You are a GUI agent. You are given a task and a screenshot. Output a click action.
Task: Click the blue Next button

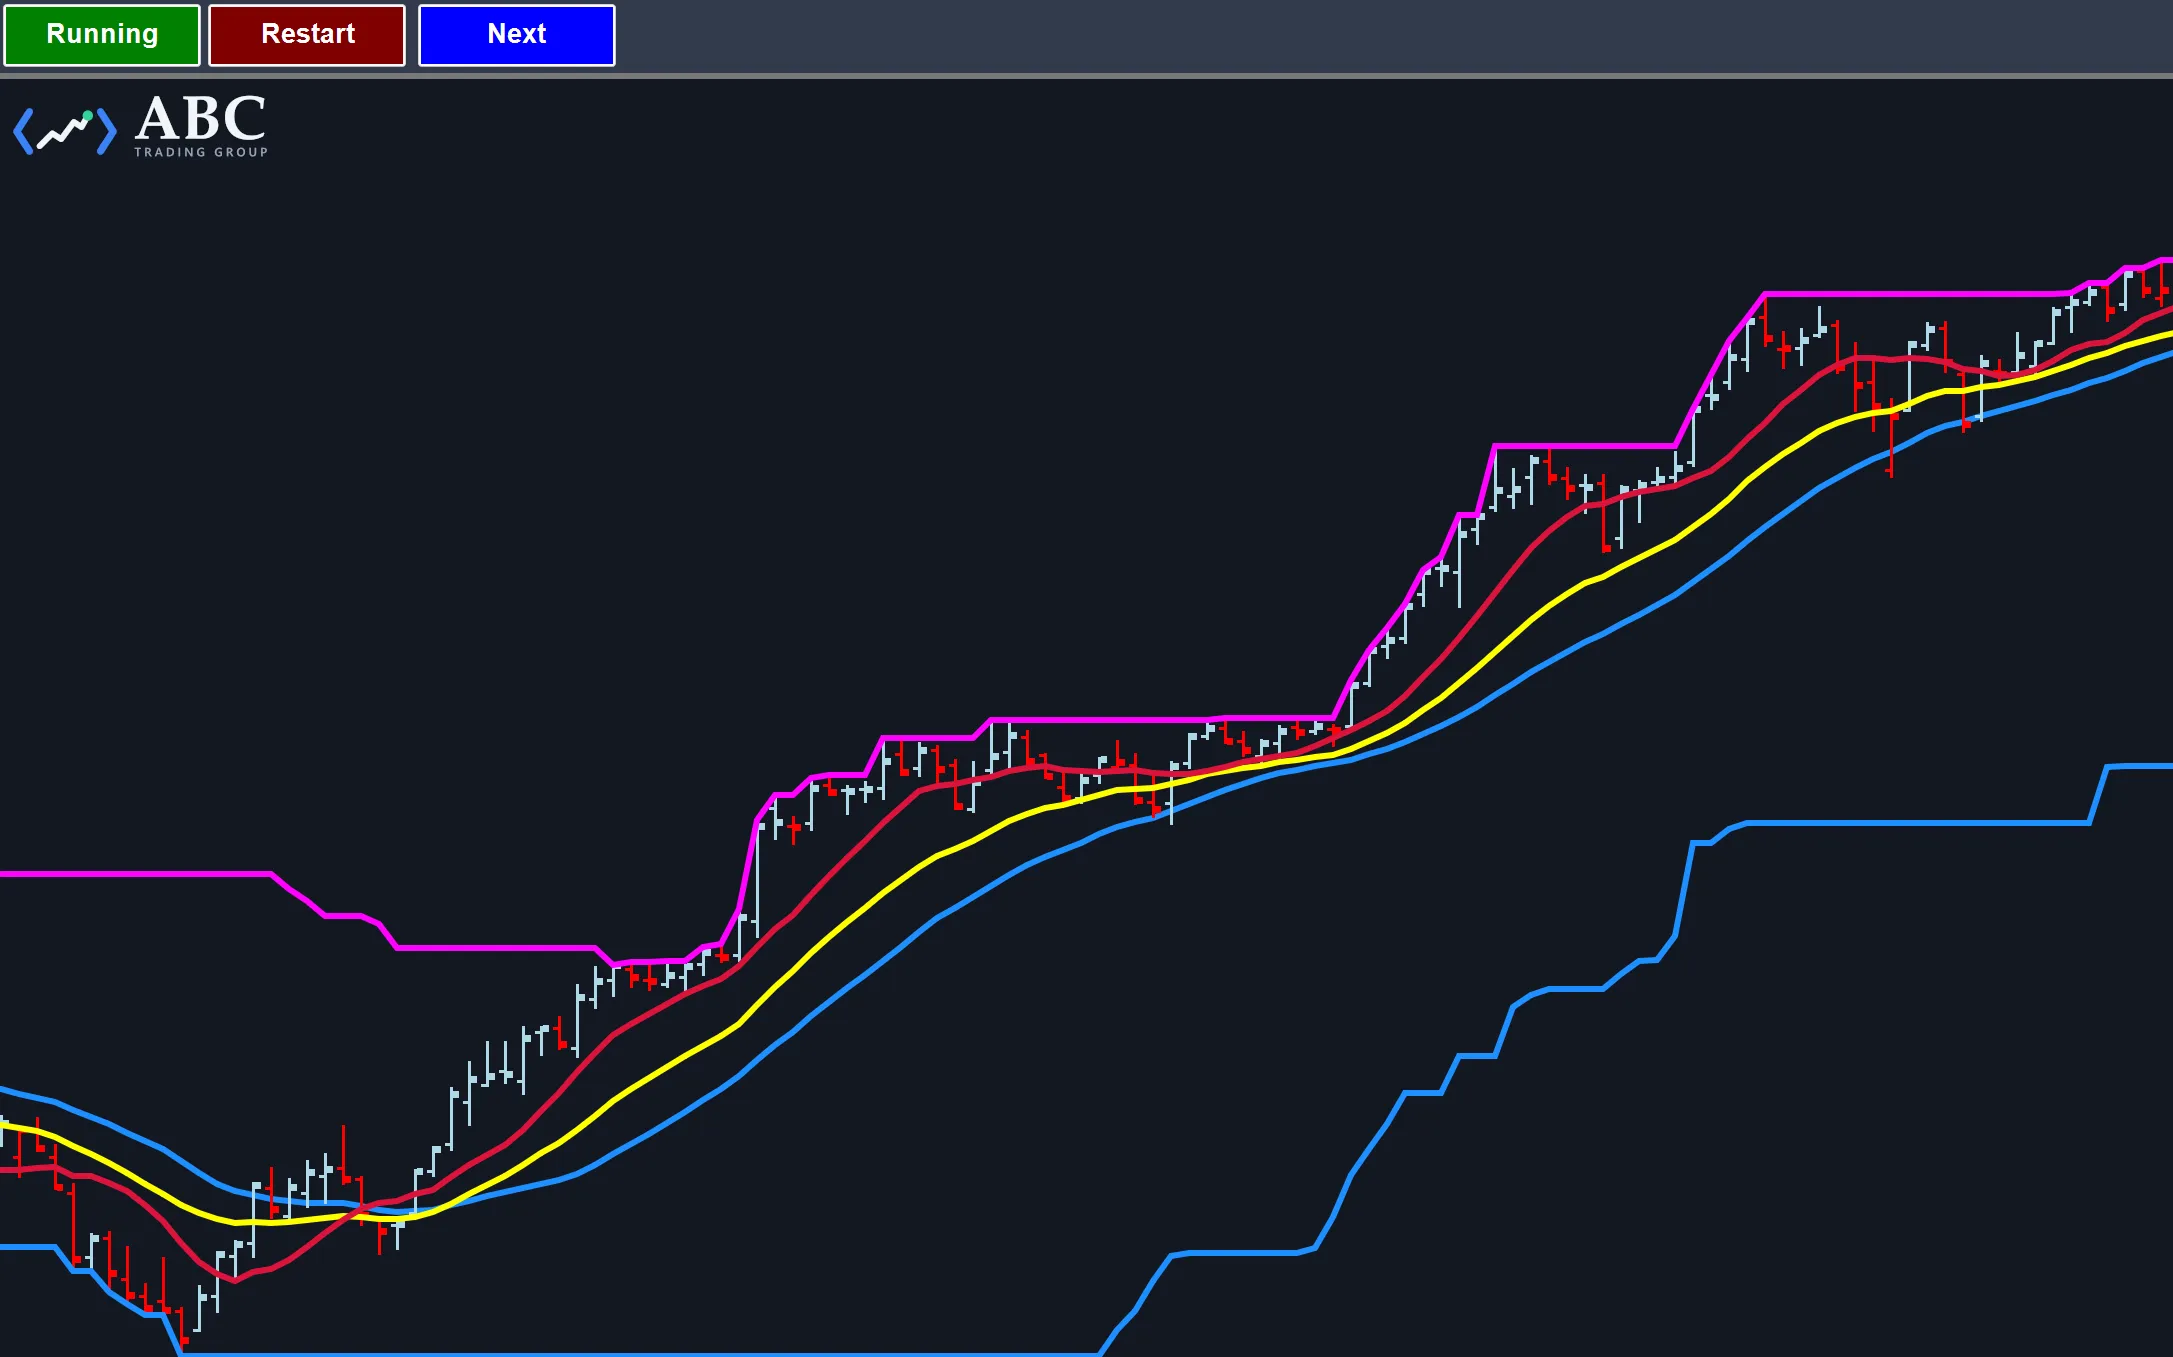517,35
